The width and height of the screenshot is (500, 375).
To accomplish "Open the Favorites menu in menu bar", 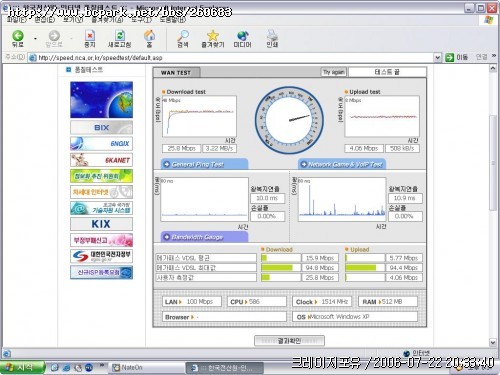I will [107, 20].
